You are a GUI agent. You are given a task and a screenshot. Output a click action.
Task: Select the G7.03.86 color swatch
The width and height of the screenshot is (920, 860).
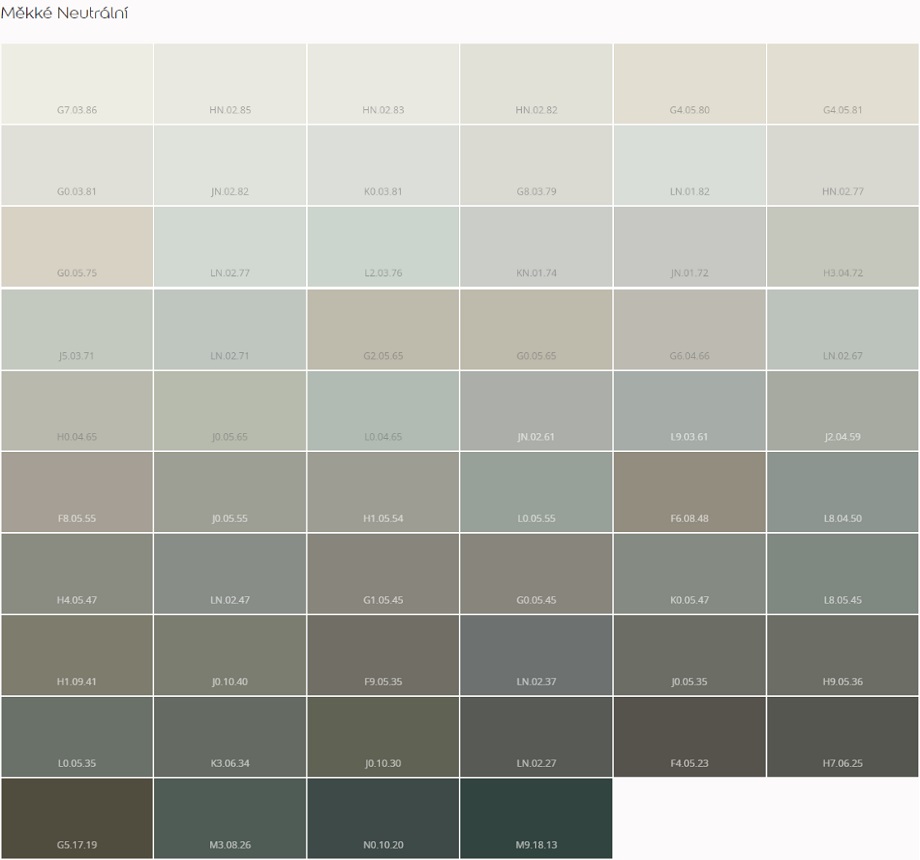tap(77, 84)
